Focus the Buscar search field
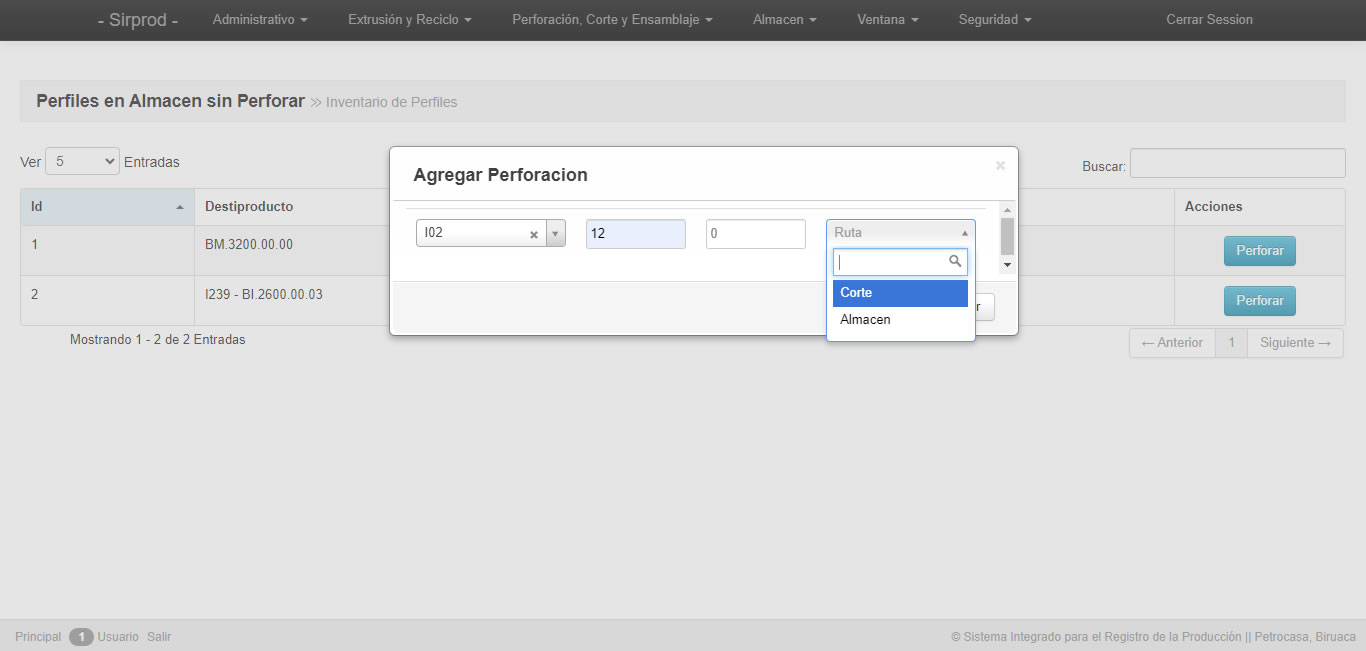 (x=1238, y=163)
